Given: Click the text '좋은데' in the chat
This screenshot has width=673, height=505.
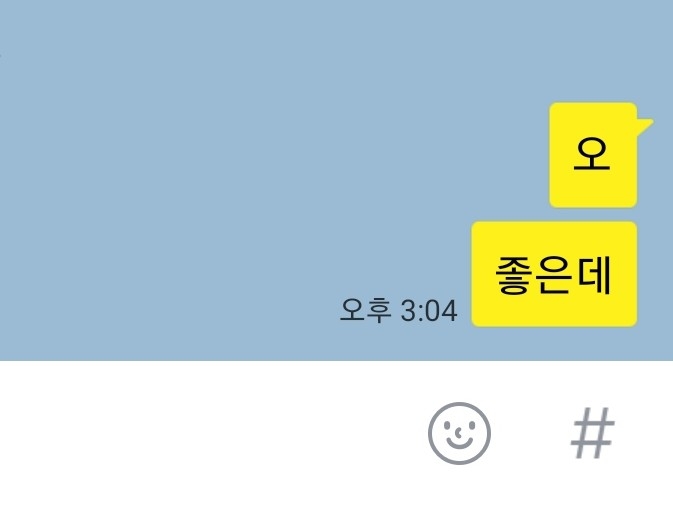Looking at the screenshot, I should click(x=554, y=275).
